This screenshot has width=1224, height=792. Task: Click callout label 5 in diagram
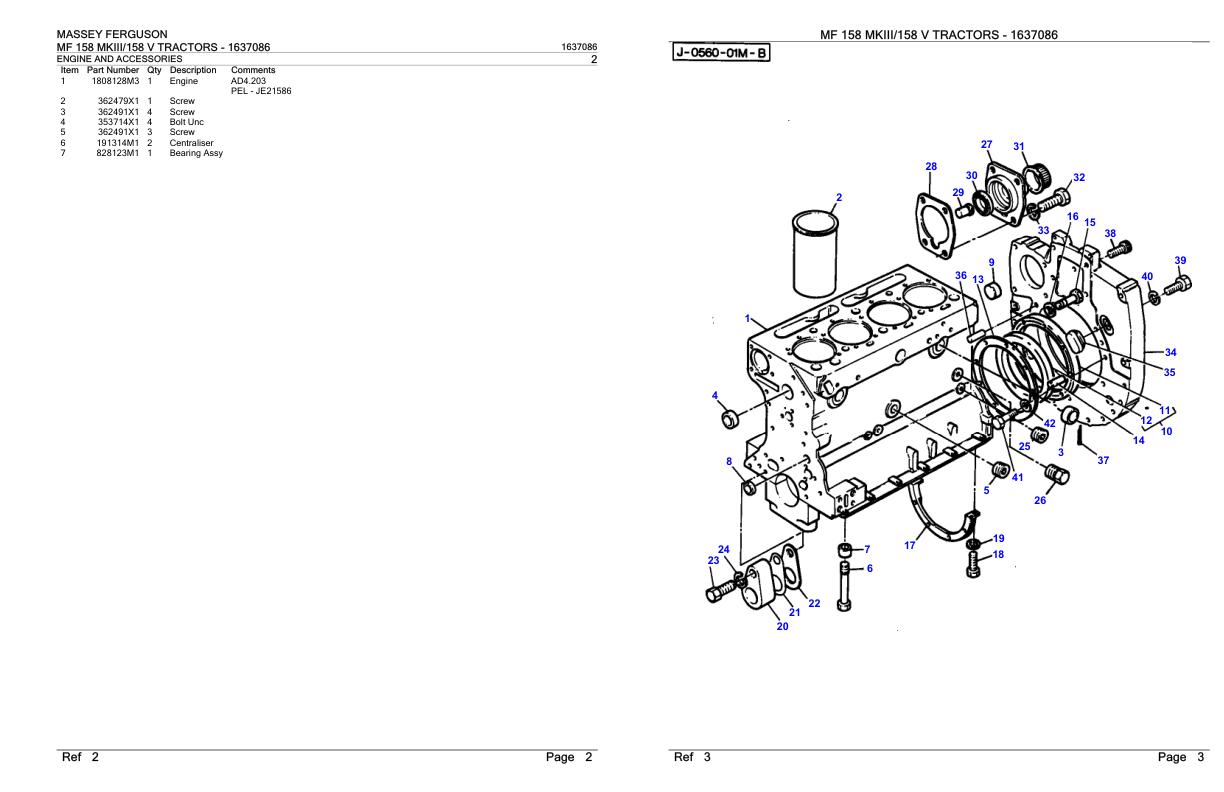pyautogui.click(x=986, y=491)
